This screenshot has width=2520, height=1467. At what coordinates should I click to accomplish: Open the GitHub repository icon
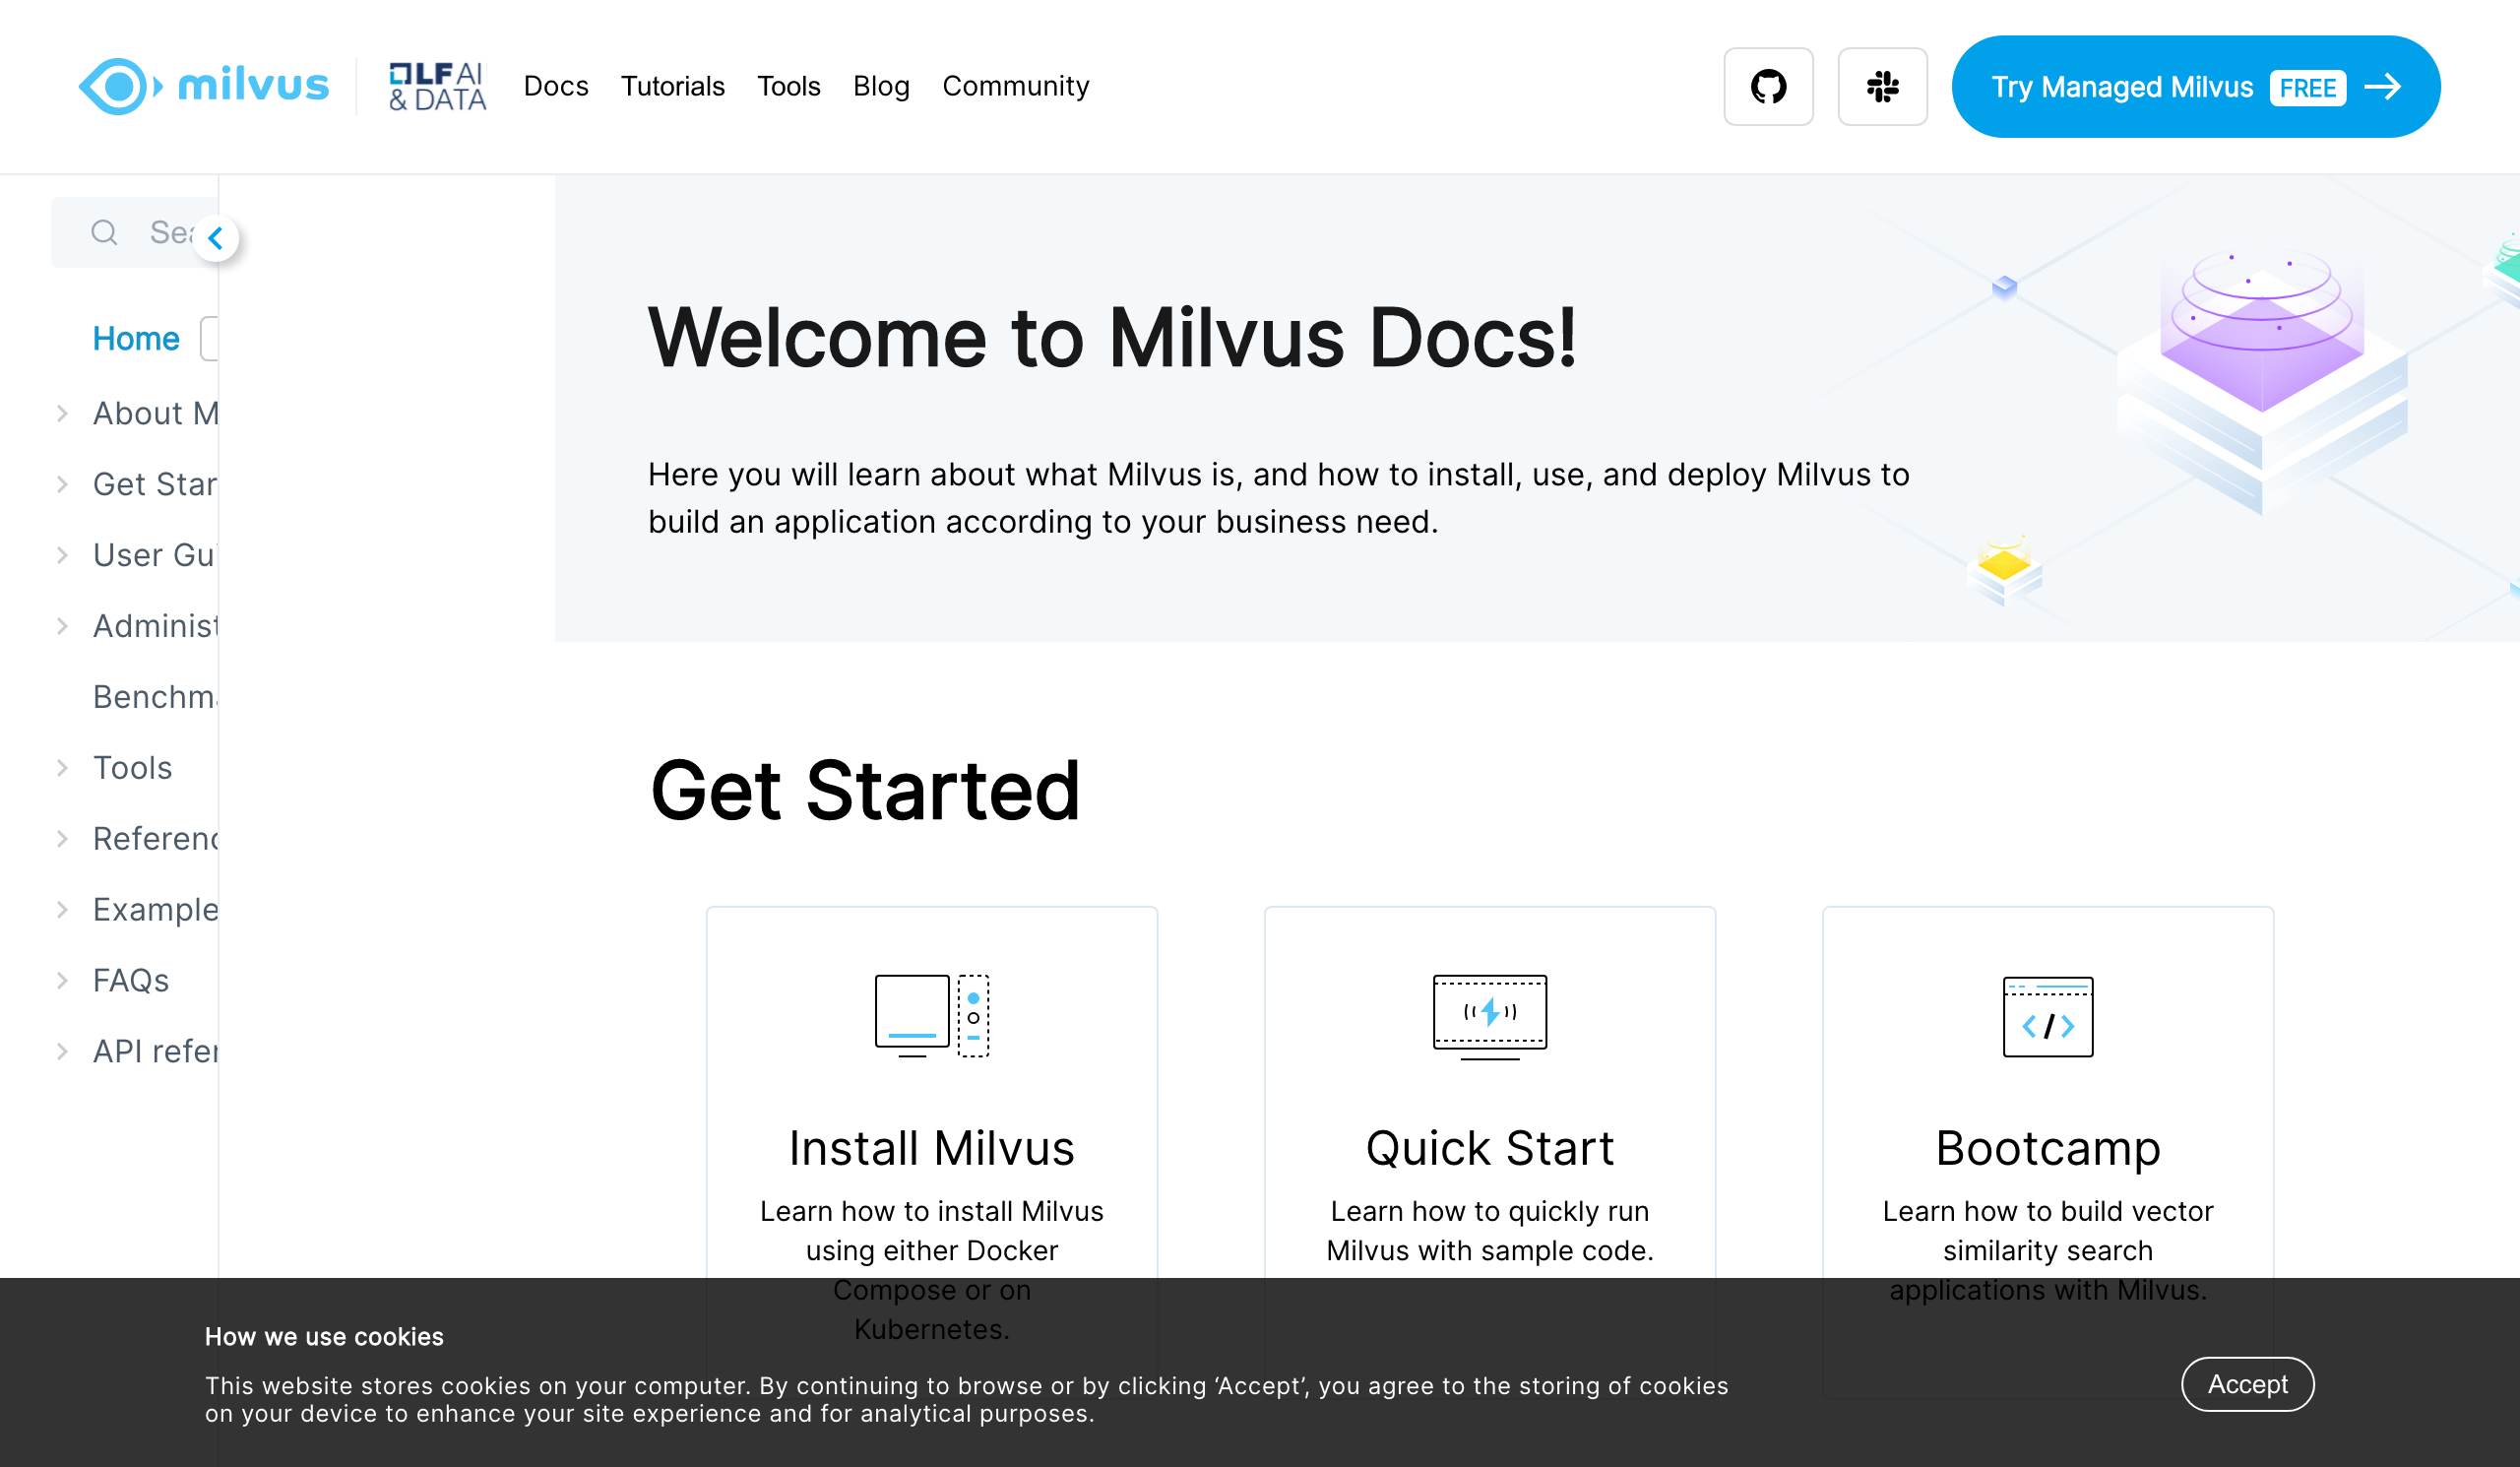click(x=1768, y=87)
